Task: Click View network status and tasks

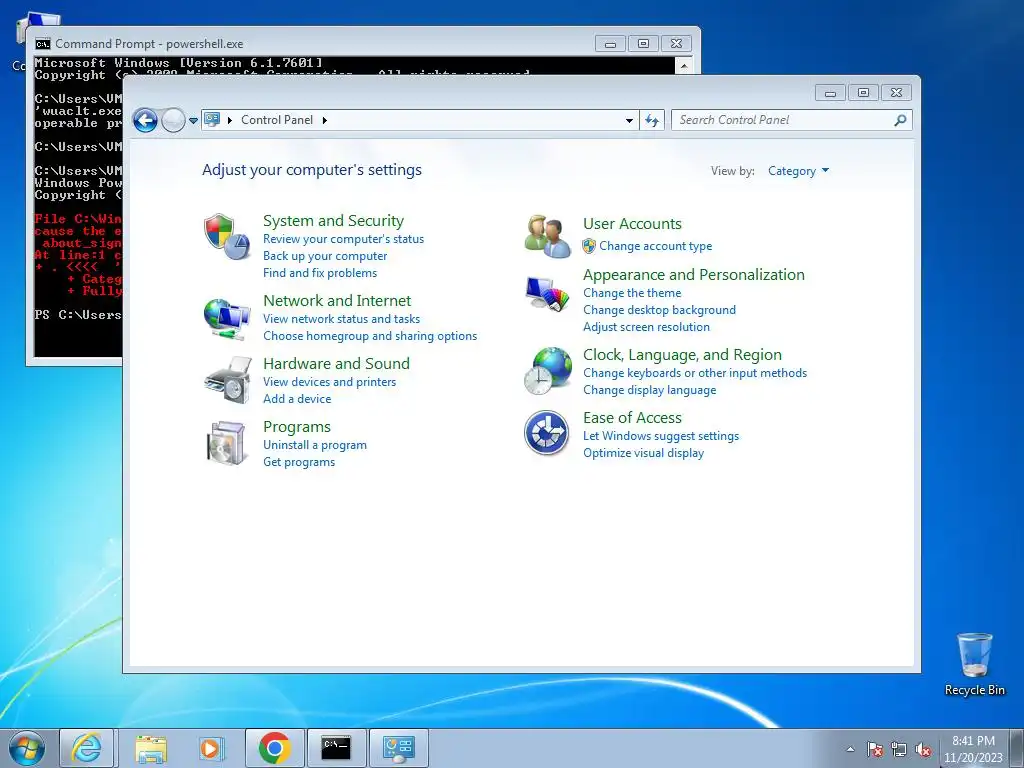Action: coord(342,319)
